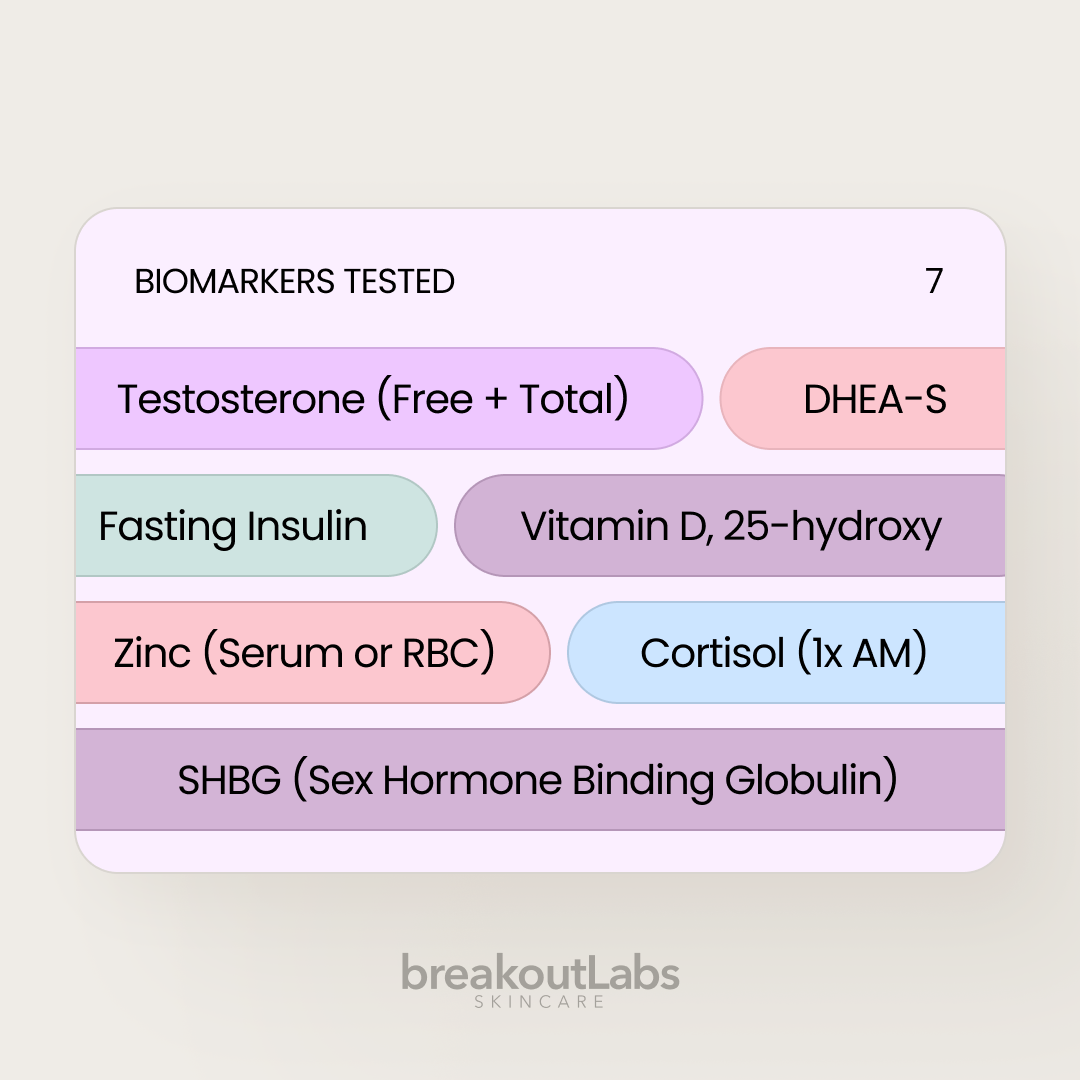Screen dimensions: 1080x1080
Task: Click the word 'Labs' in the logo
Action: point(628,973)
